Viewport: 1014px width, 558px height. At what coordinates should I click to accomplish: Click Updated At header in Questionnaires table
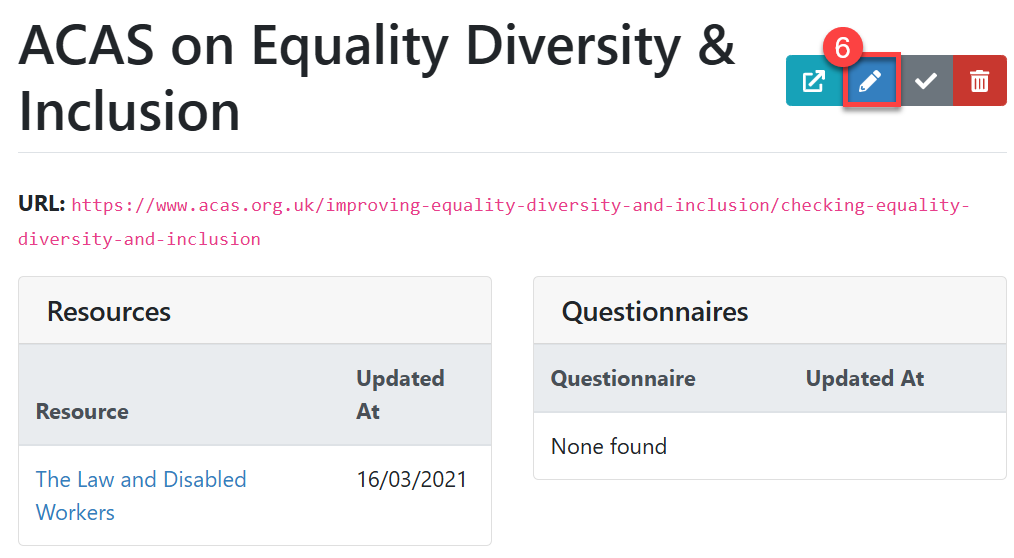pos(865,378)
